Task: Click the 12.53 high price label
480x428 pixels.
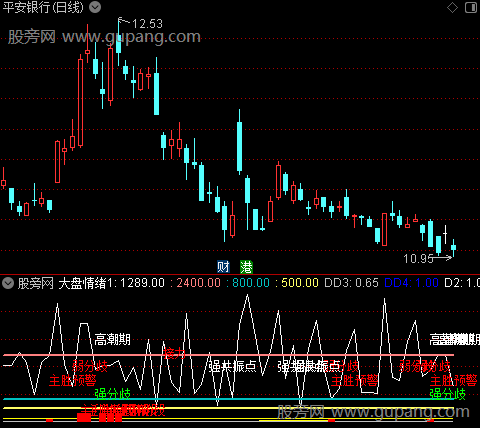Action: [147, 24]
